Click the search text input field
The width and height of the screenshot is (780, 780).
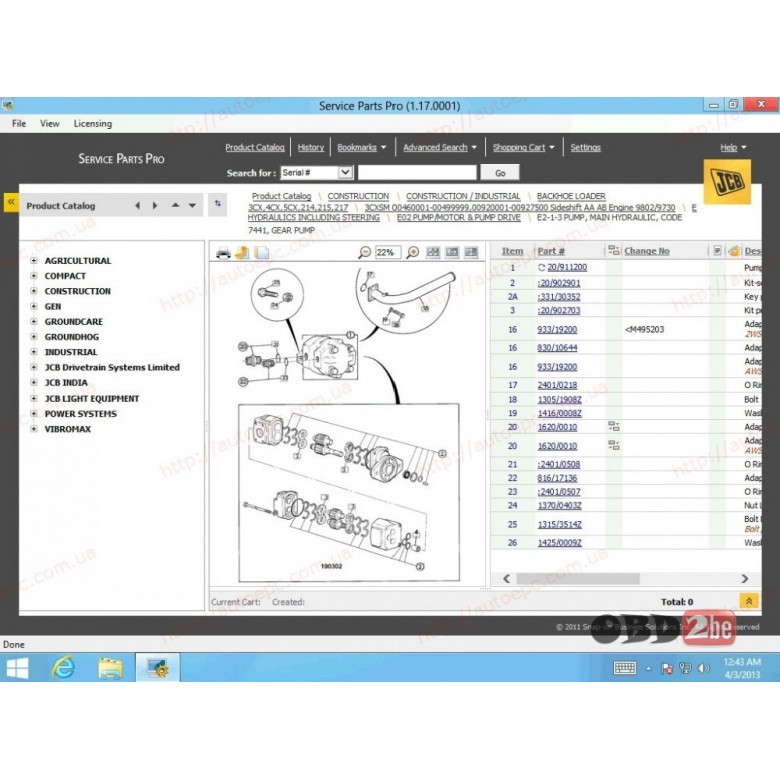coord(417,173)
